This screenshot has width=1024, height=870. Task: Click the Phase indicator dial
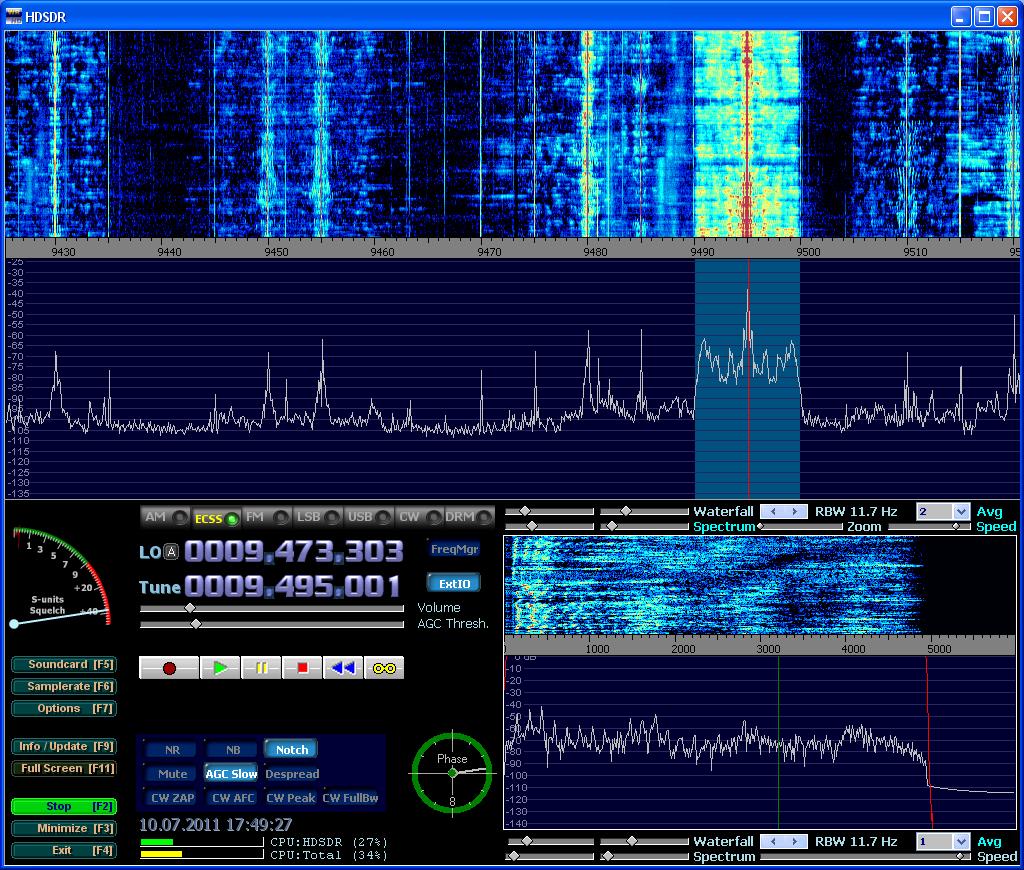(452, 772)
